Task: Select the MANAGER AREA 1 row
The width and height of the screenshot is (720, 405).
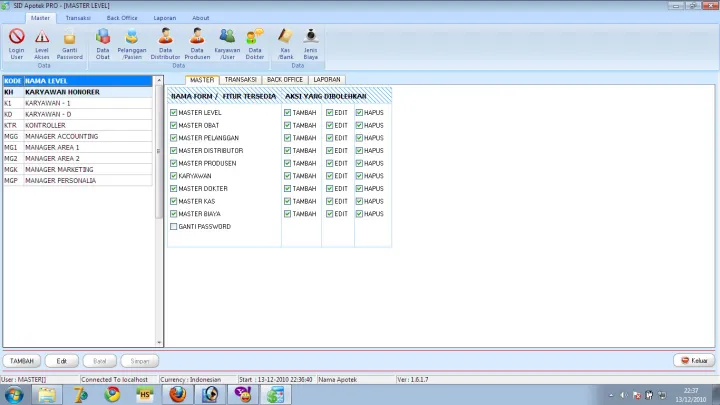Action: point(78,147)
